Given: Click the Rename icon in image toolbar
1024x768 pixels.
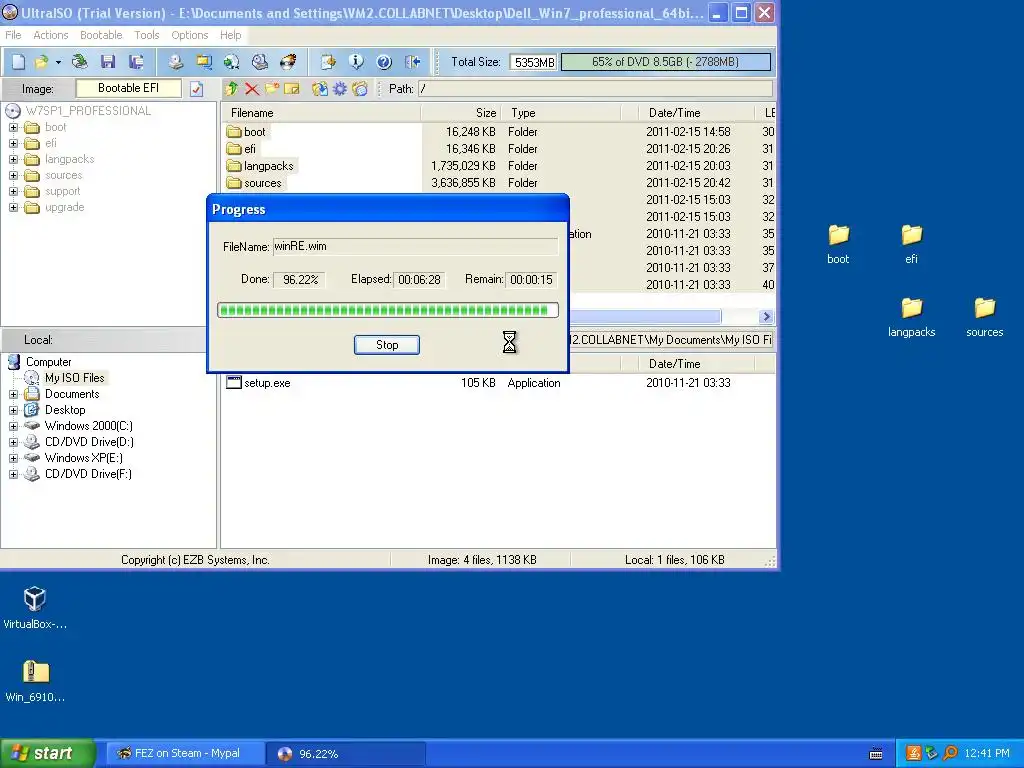Looking at the screenshot, I should (x=292, y=89).
